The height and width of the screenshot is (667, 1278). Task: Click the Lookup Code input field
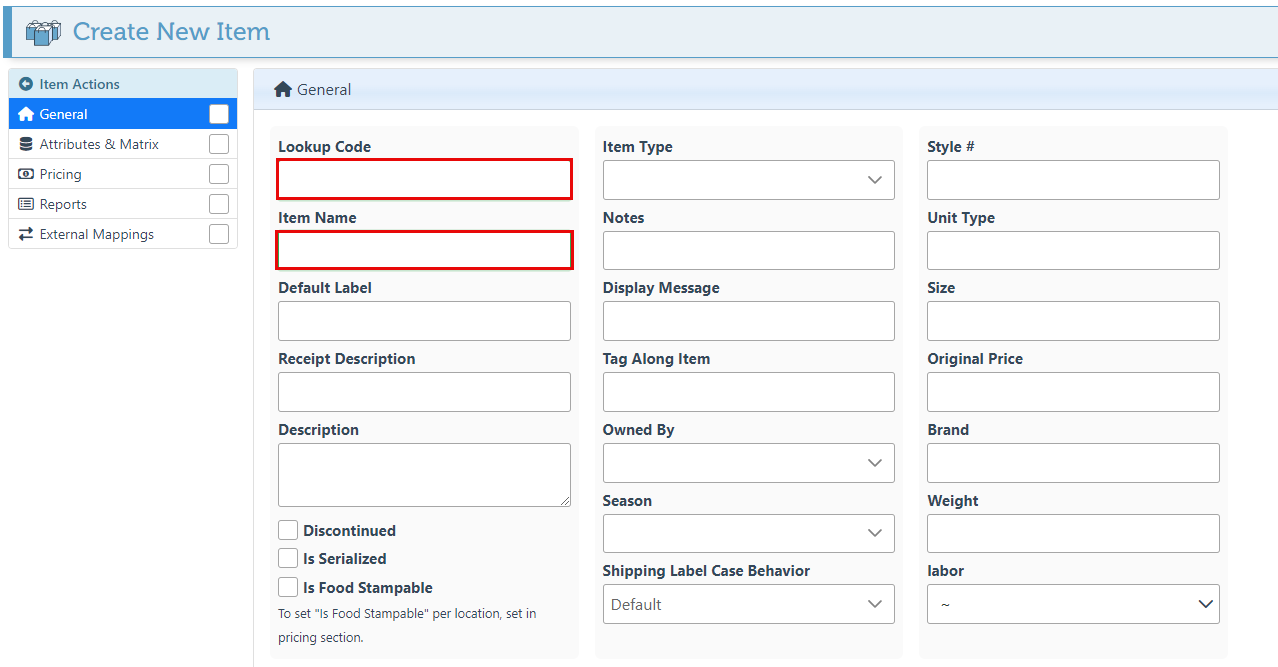pyautogui.click(x=424, y=179)
